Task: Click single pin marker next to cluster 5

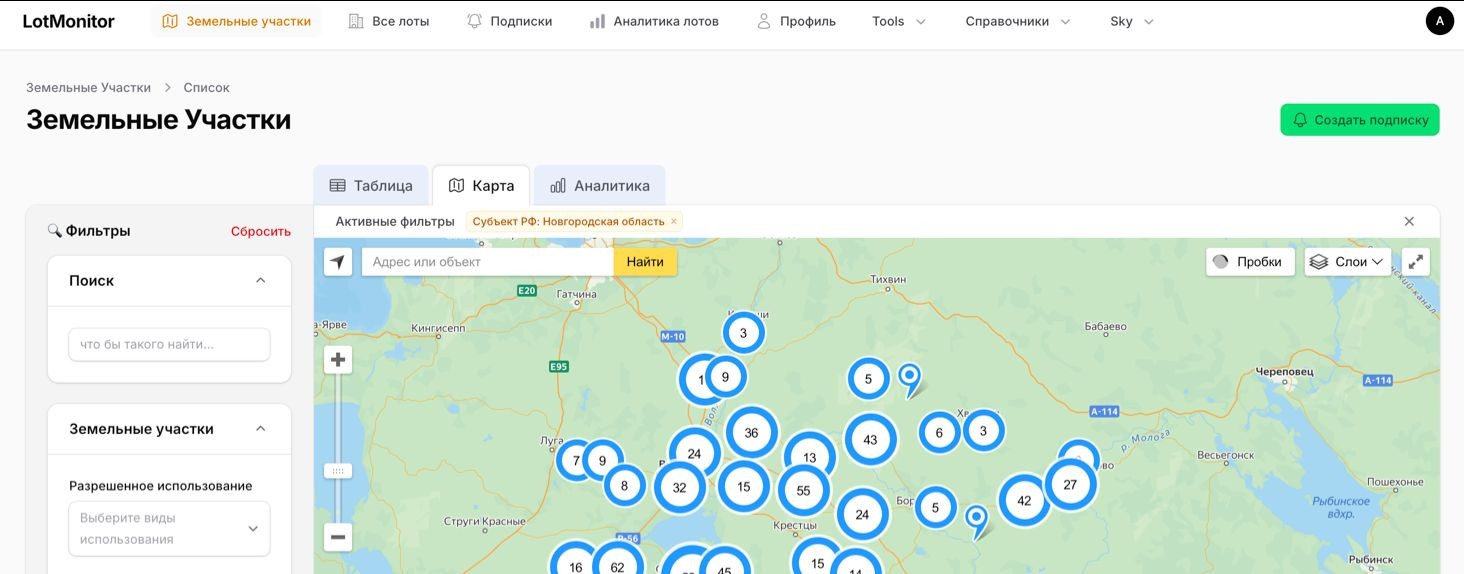Action: [x=910, y=379]
